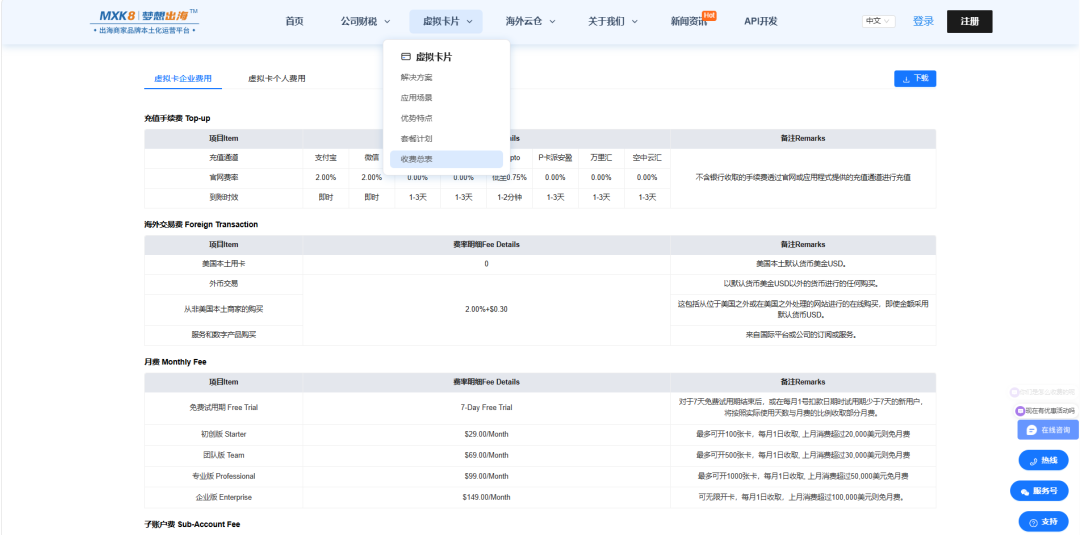The height and width of the screenshot is (535, 1080).
Task: Click the $29.00/Month fee cell
Action: [x=486, y=434]
